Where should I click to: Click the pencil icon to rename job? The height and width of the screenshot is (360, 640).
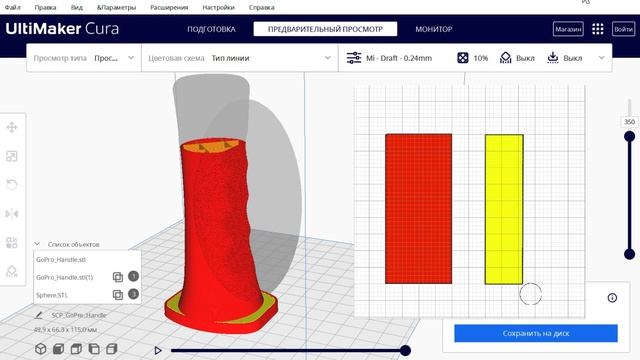click(x=39, y=315)
